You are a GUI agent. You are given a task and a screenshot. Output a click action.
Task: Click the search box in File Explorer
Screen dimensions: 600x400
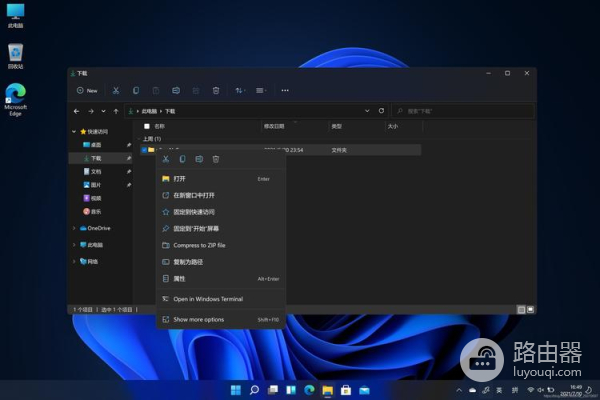tap(461, 111)
